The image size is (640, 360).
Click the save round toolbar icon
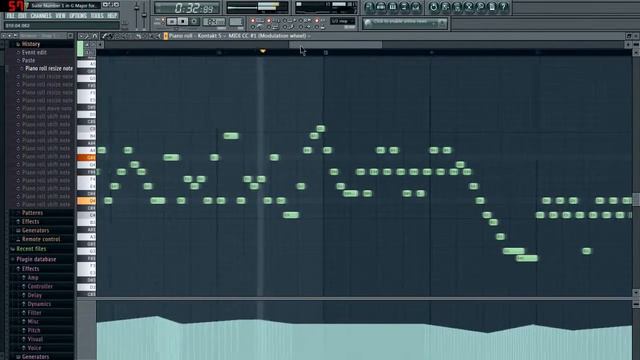pyautogui.click(x=445, y=7)
